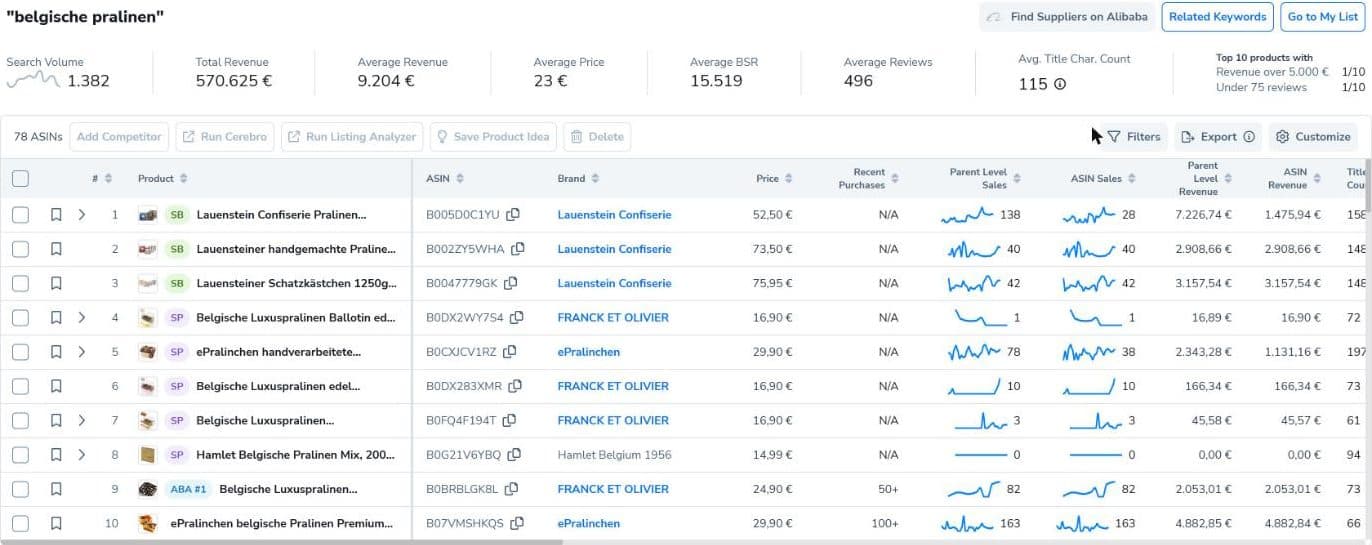
Task: Bookmark row 2 Lauensteiner handgemachte Praline
Action: [56, 249]
